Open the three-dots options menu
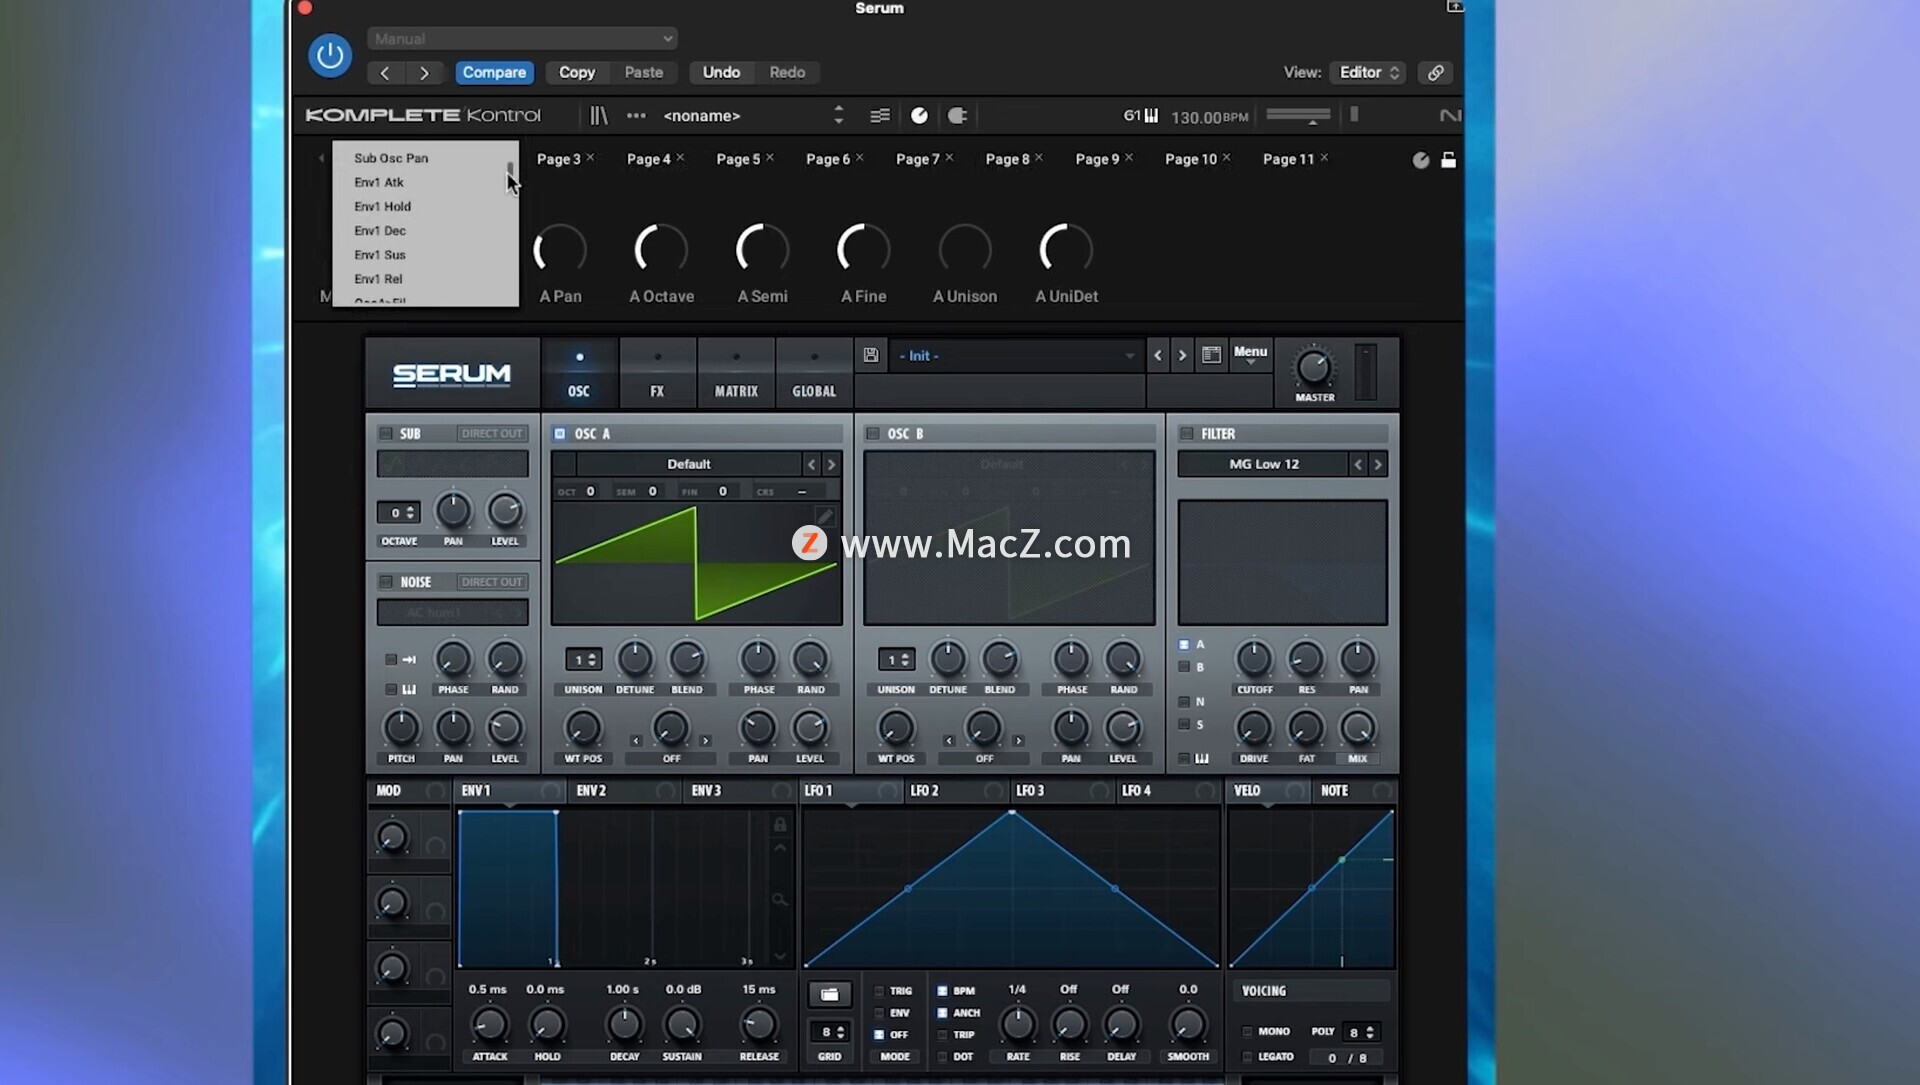 pyautogui.click(x=636, y=116)
